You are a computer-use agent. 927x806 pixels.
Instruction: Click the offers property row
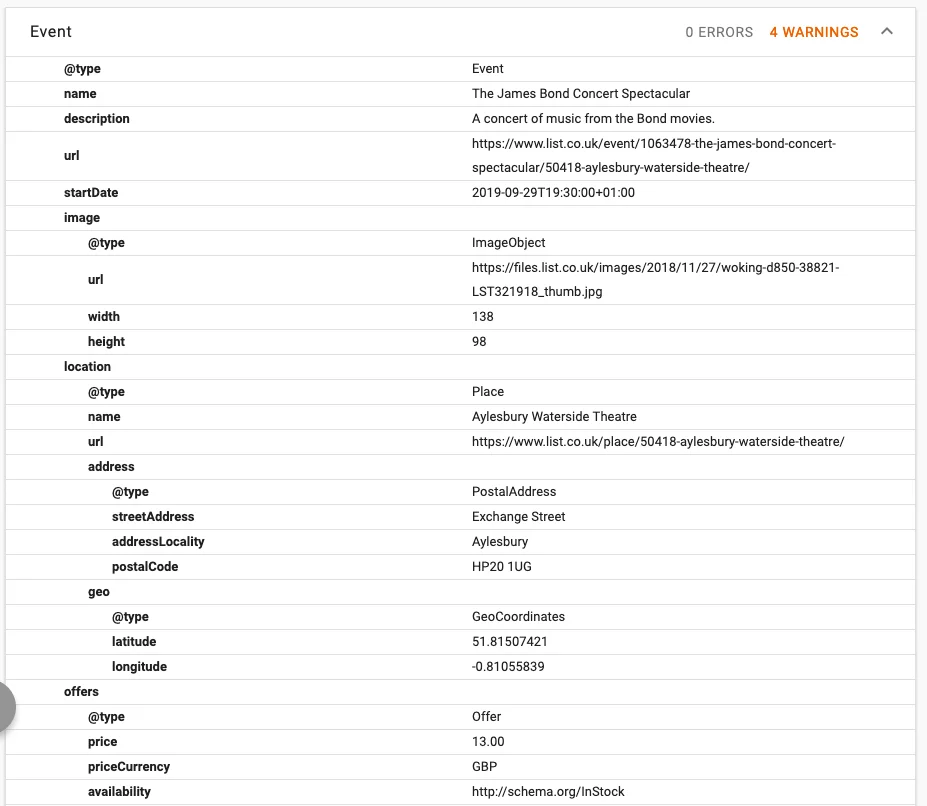tap(82, 691)
